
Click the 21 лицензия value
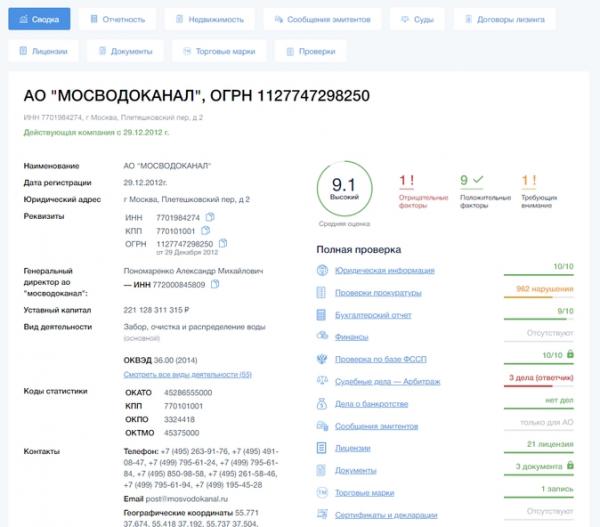tap(550, 444)
